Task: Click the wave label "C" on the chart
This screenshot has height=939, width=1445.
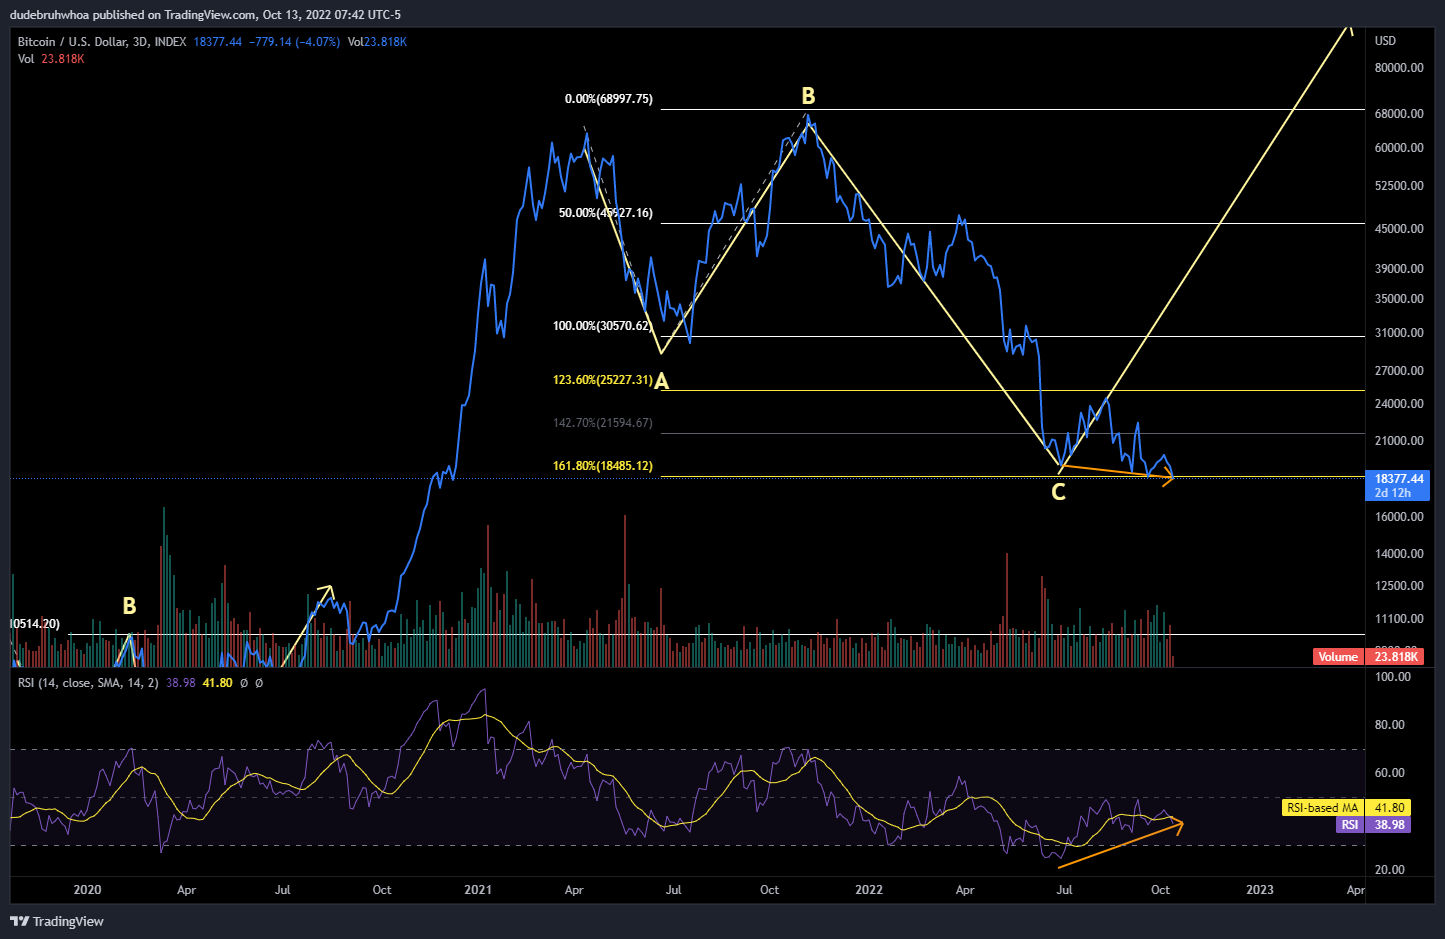Action: [1058, 492]
